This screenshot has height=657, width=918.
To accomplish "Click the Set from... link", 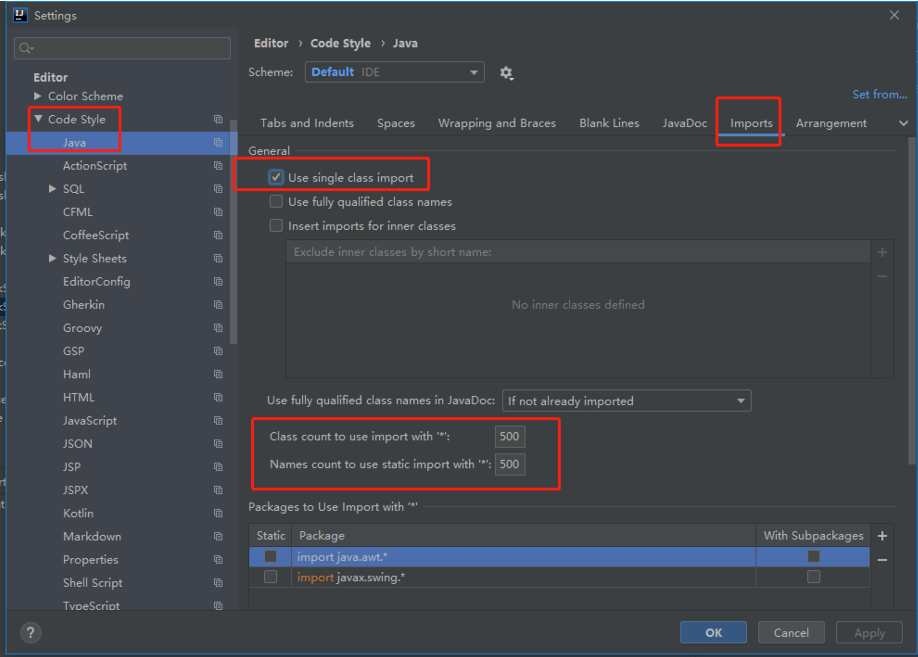I will click(x=879, y=94).
